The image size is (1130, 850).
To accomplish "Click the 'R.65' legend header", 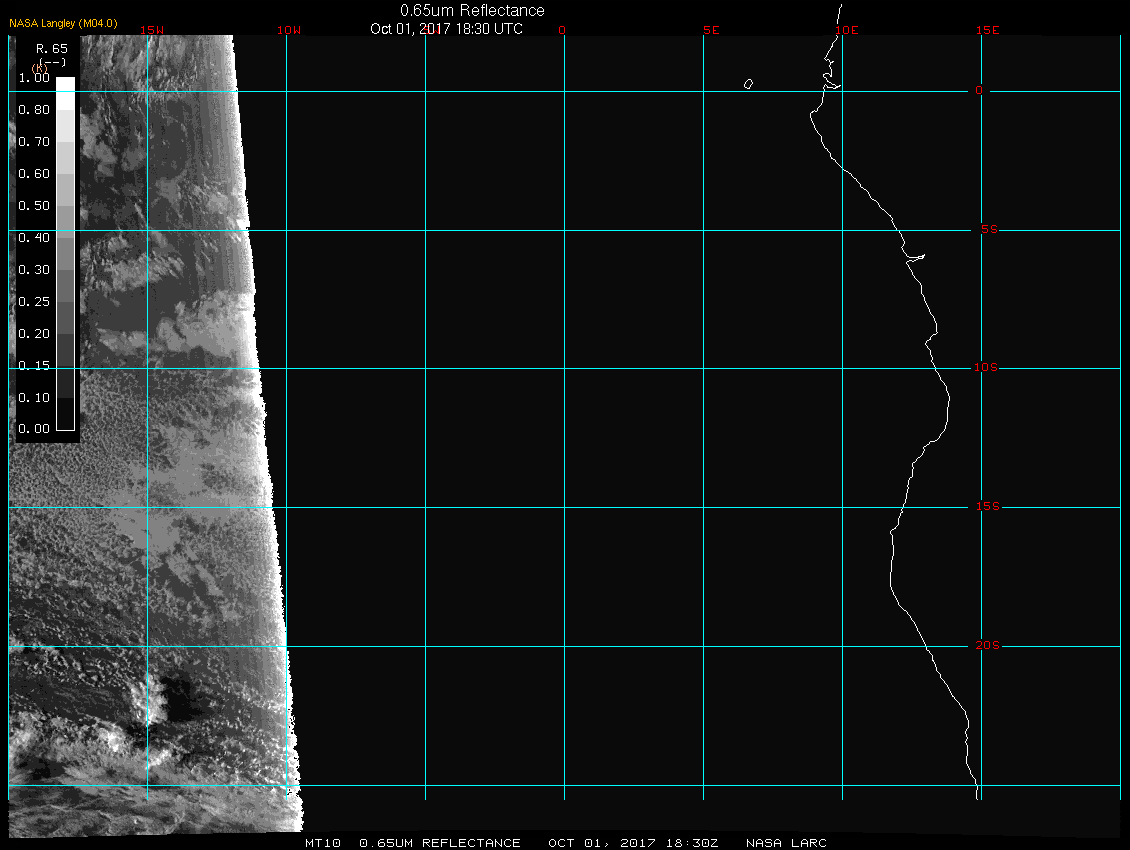I will (51, 48).
